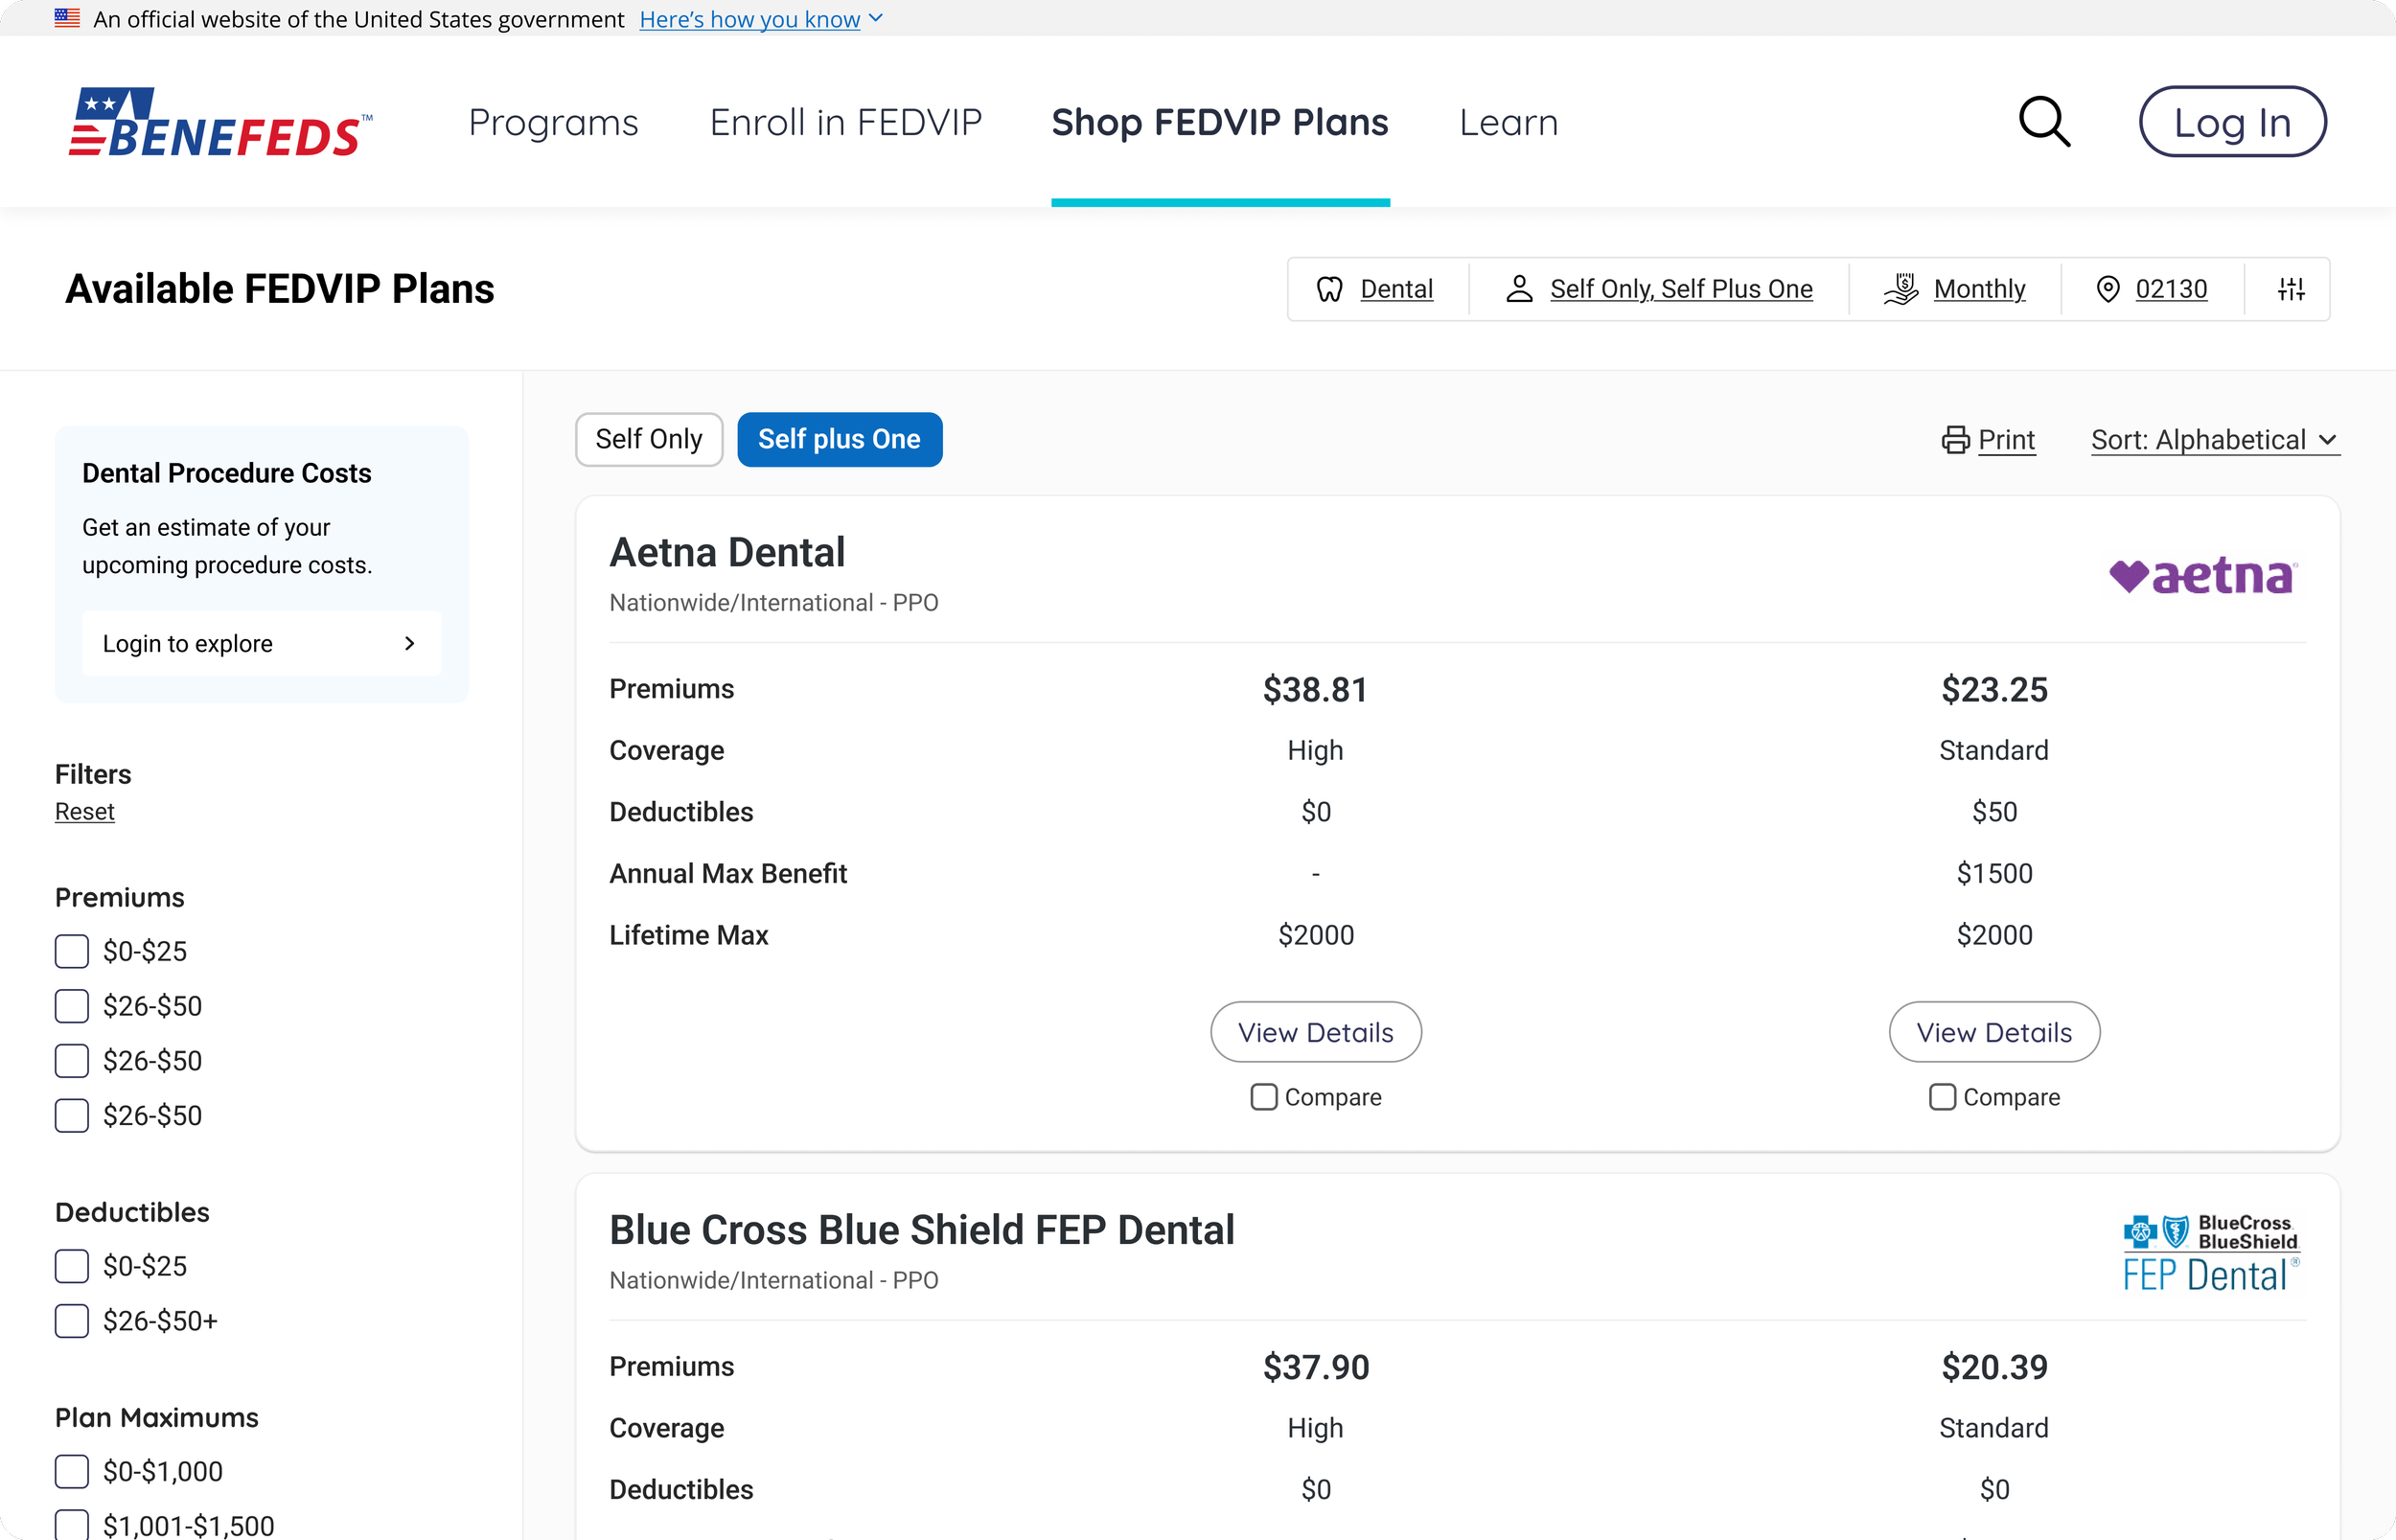Click the hand-coin icon for Monthly frequency

pyautogui.click(x=1901, y=289)
